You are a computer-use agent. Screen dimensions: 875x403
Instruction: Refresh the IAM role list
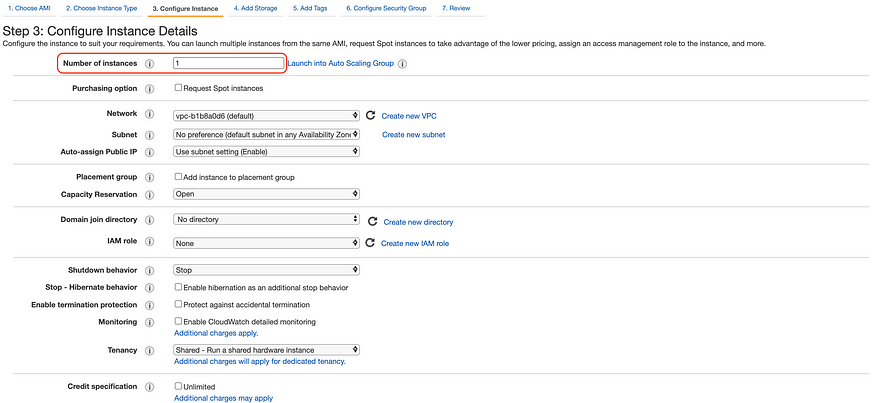[370, 243]
